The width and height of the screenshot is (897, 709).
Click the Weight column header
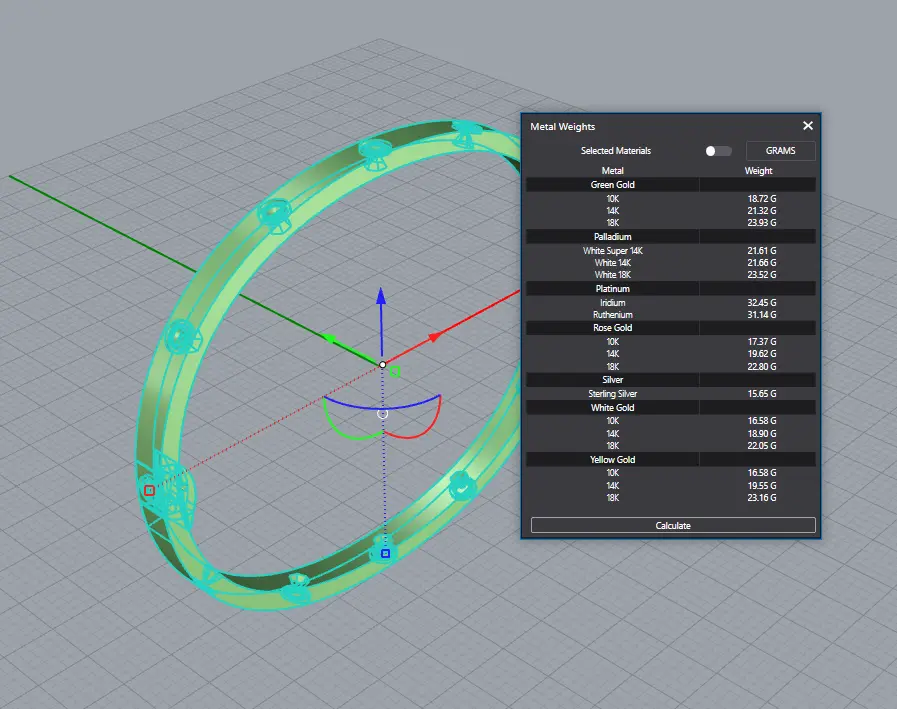[758, 171]
